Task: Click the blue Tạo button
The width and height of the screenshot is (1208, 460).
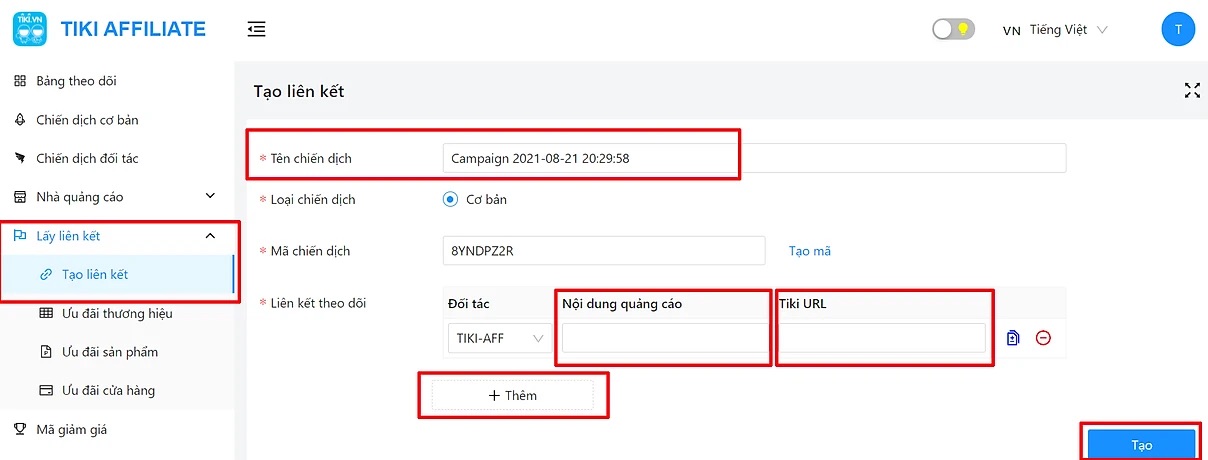Action: tap(1141, 445)
